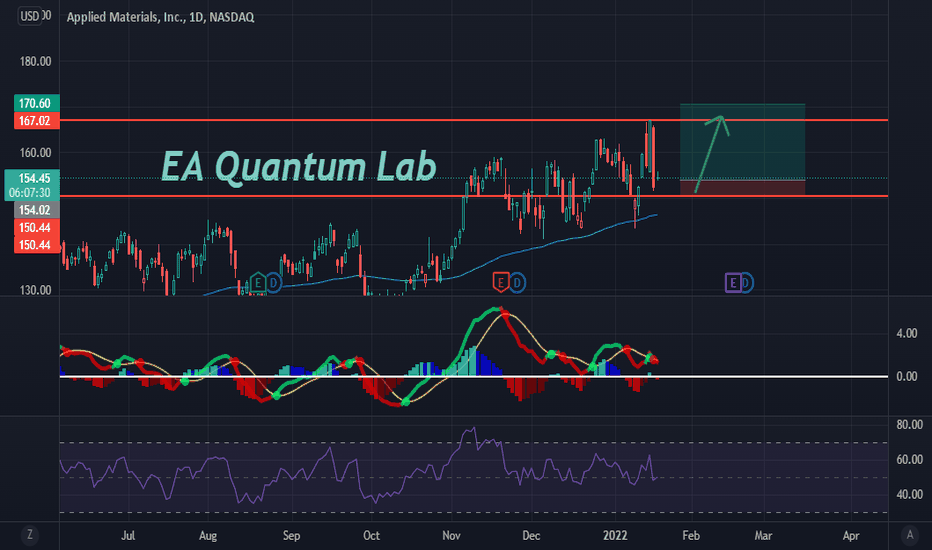Click the Mar time axis label
Screen dimensions: 932x550
[763, 536]
